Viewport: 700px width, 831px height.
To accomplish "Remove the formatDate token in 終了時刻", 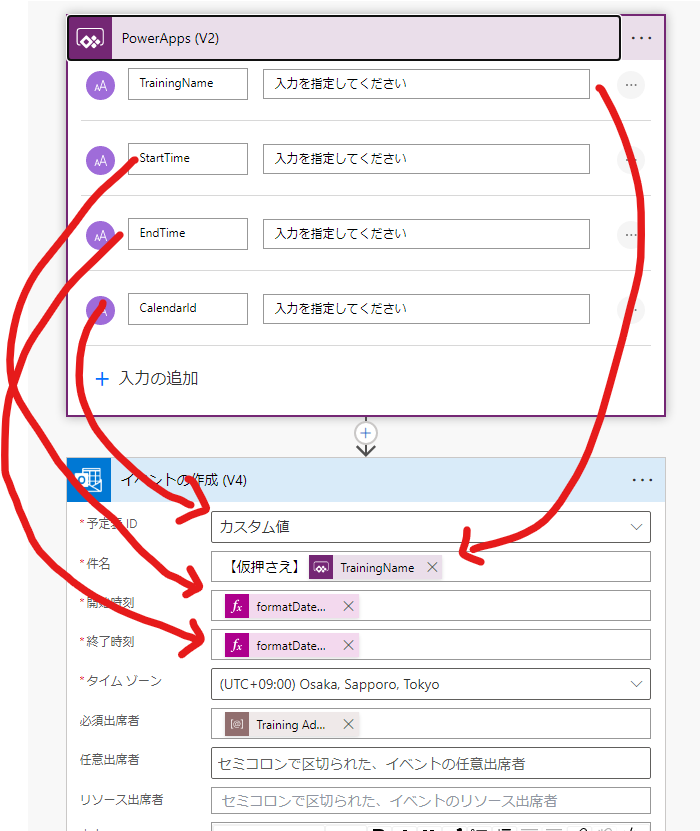I will coord(348,645).
